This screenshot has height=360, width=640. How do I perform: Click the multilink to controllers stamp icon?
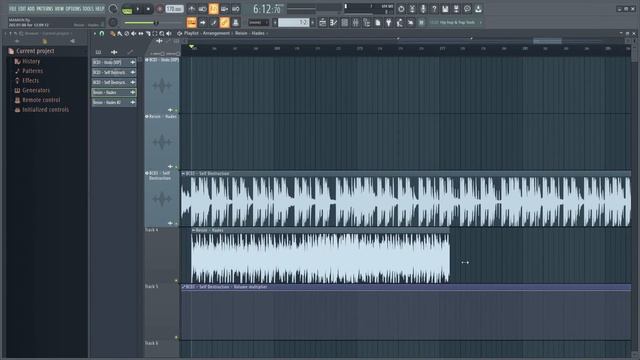pos(236,22)
